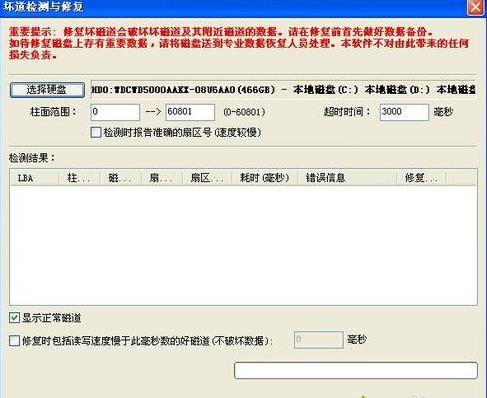The image size is (487, 398).
Task: Click the 检测结果 label
Action: (x=32, y=158)
